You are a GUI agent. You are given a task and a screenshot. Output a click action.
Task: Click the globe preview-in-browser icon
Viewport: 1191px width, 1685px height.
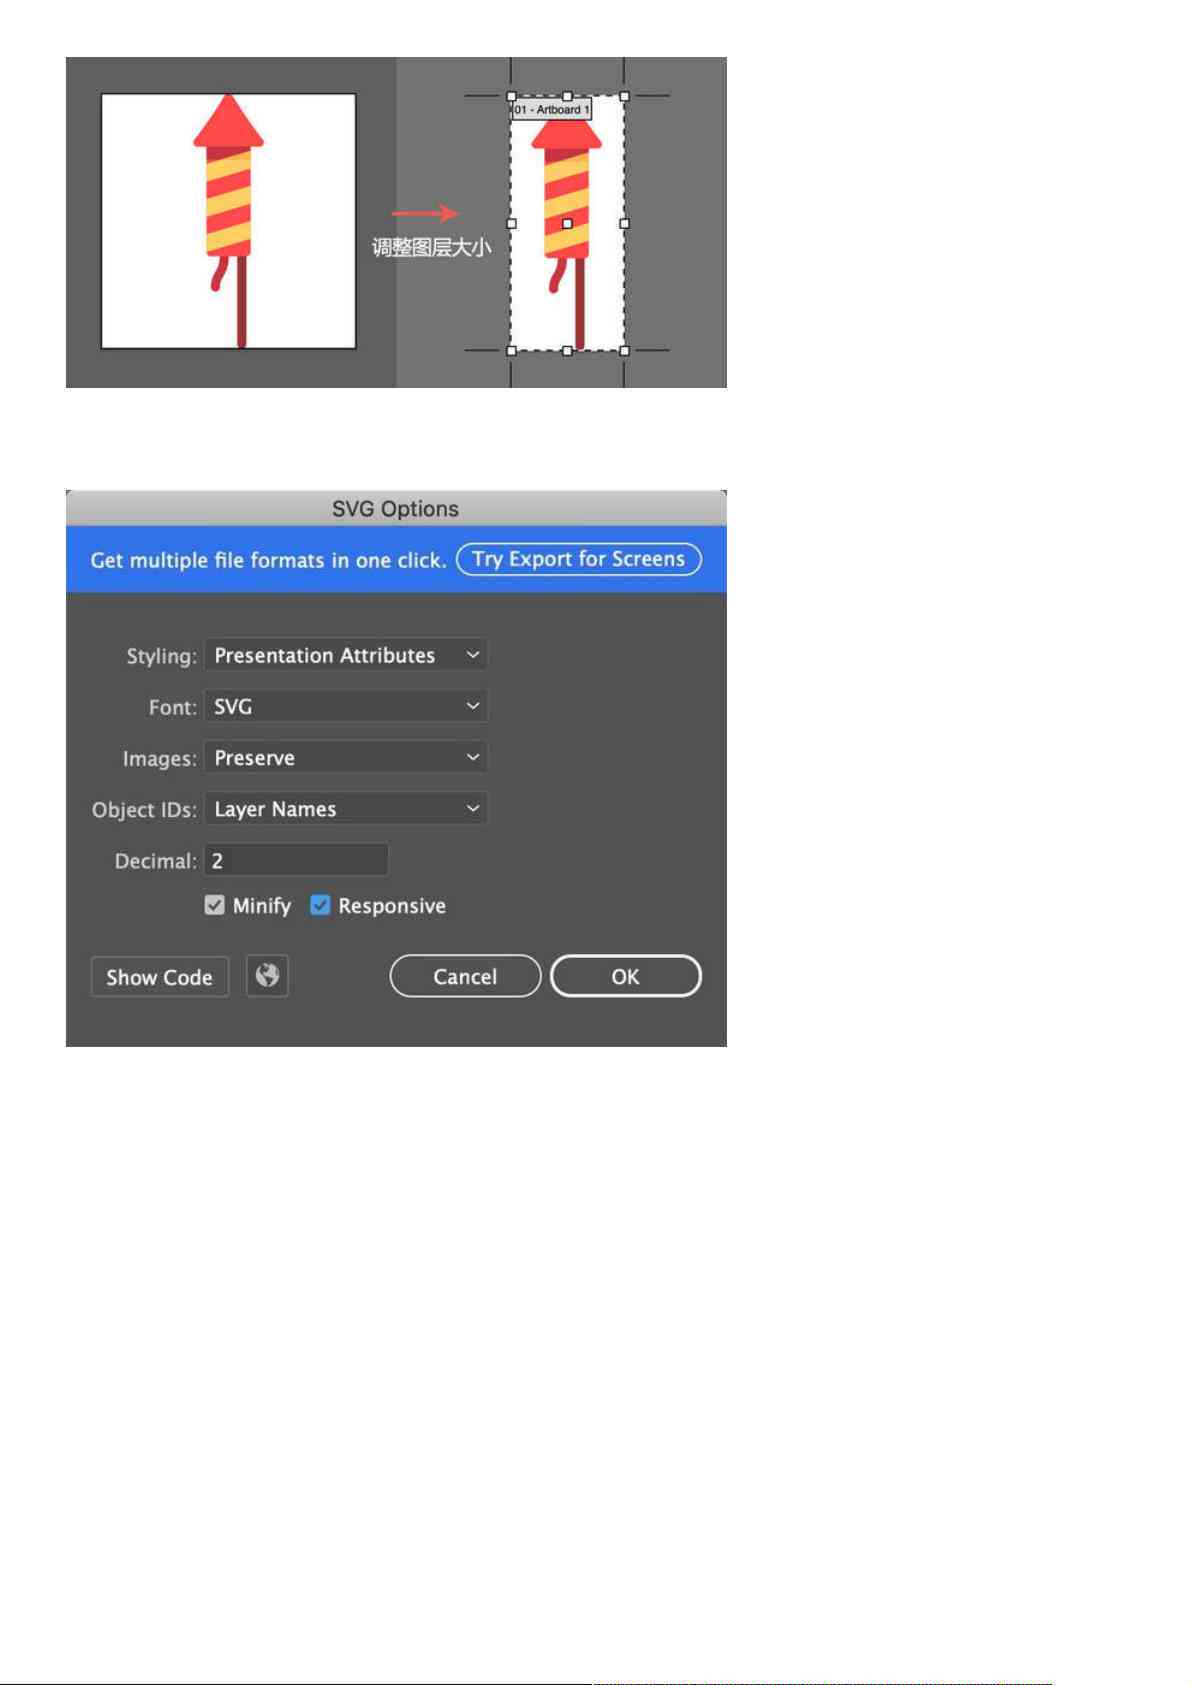[267, 976]
